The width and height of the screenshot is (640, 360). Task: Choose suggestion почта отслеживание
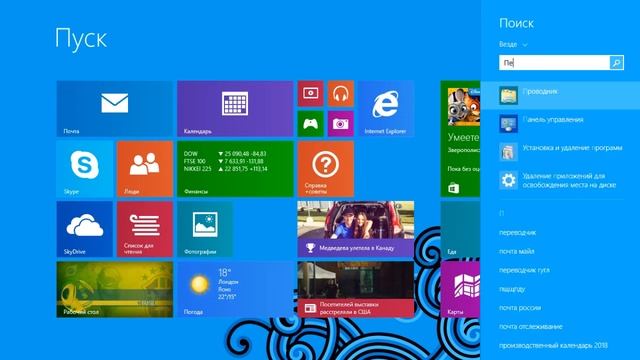coord(531,327)
